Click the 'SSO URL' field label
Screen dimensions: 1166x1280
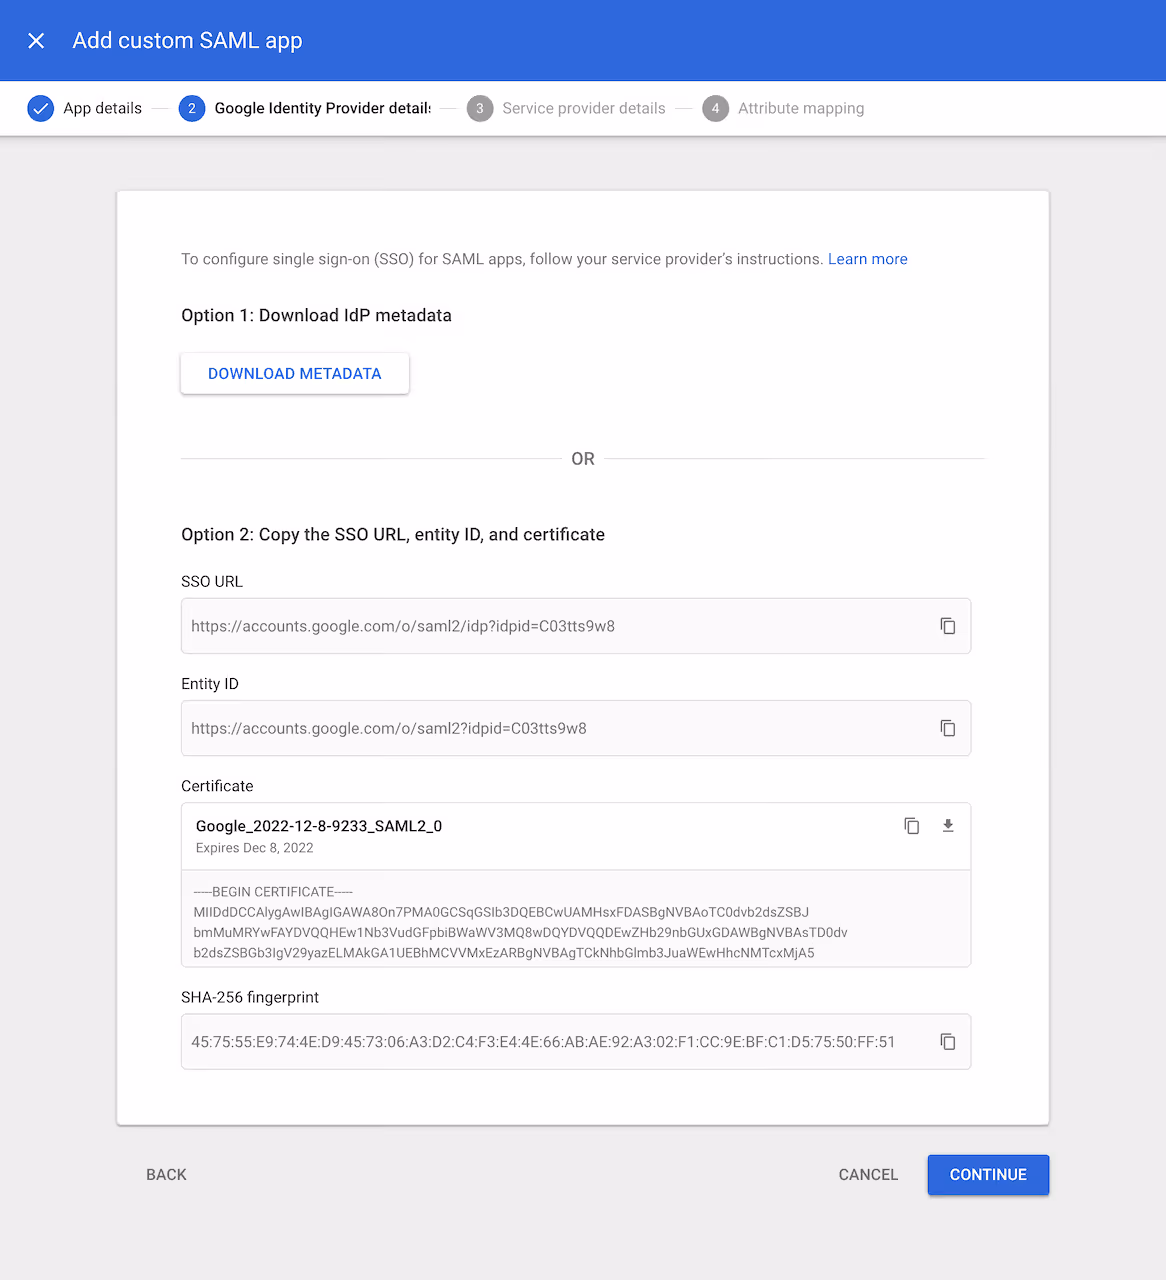(x=212, y=582)
